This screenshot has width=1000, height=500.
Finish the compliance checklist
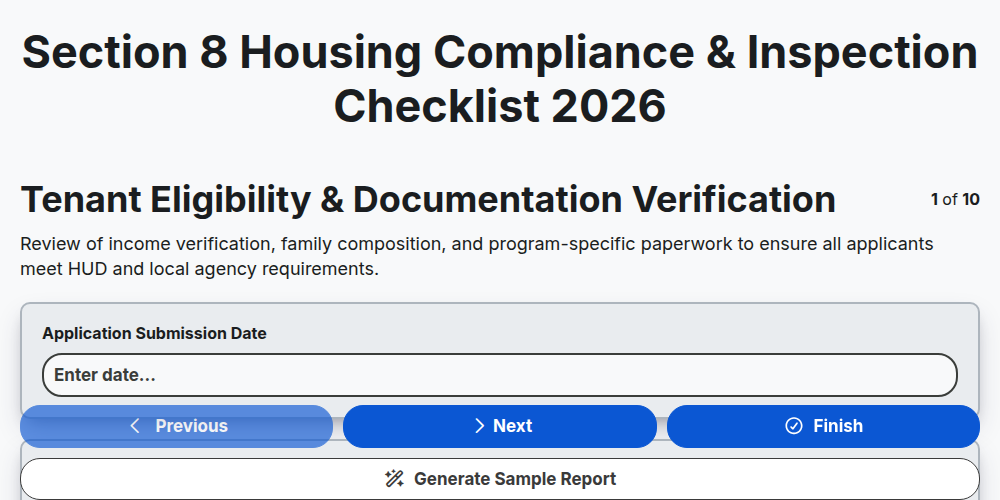823,426
